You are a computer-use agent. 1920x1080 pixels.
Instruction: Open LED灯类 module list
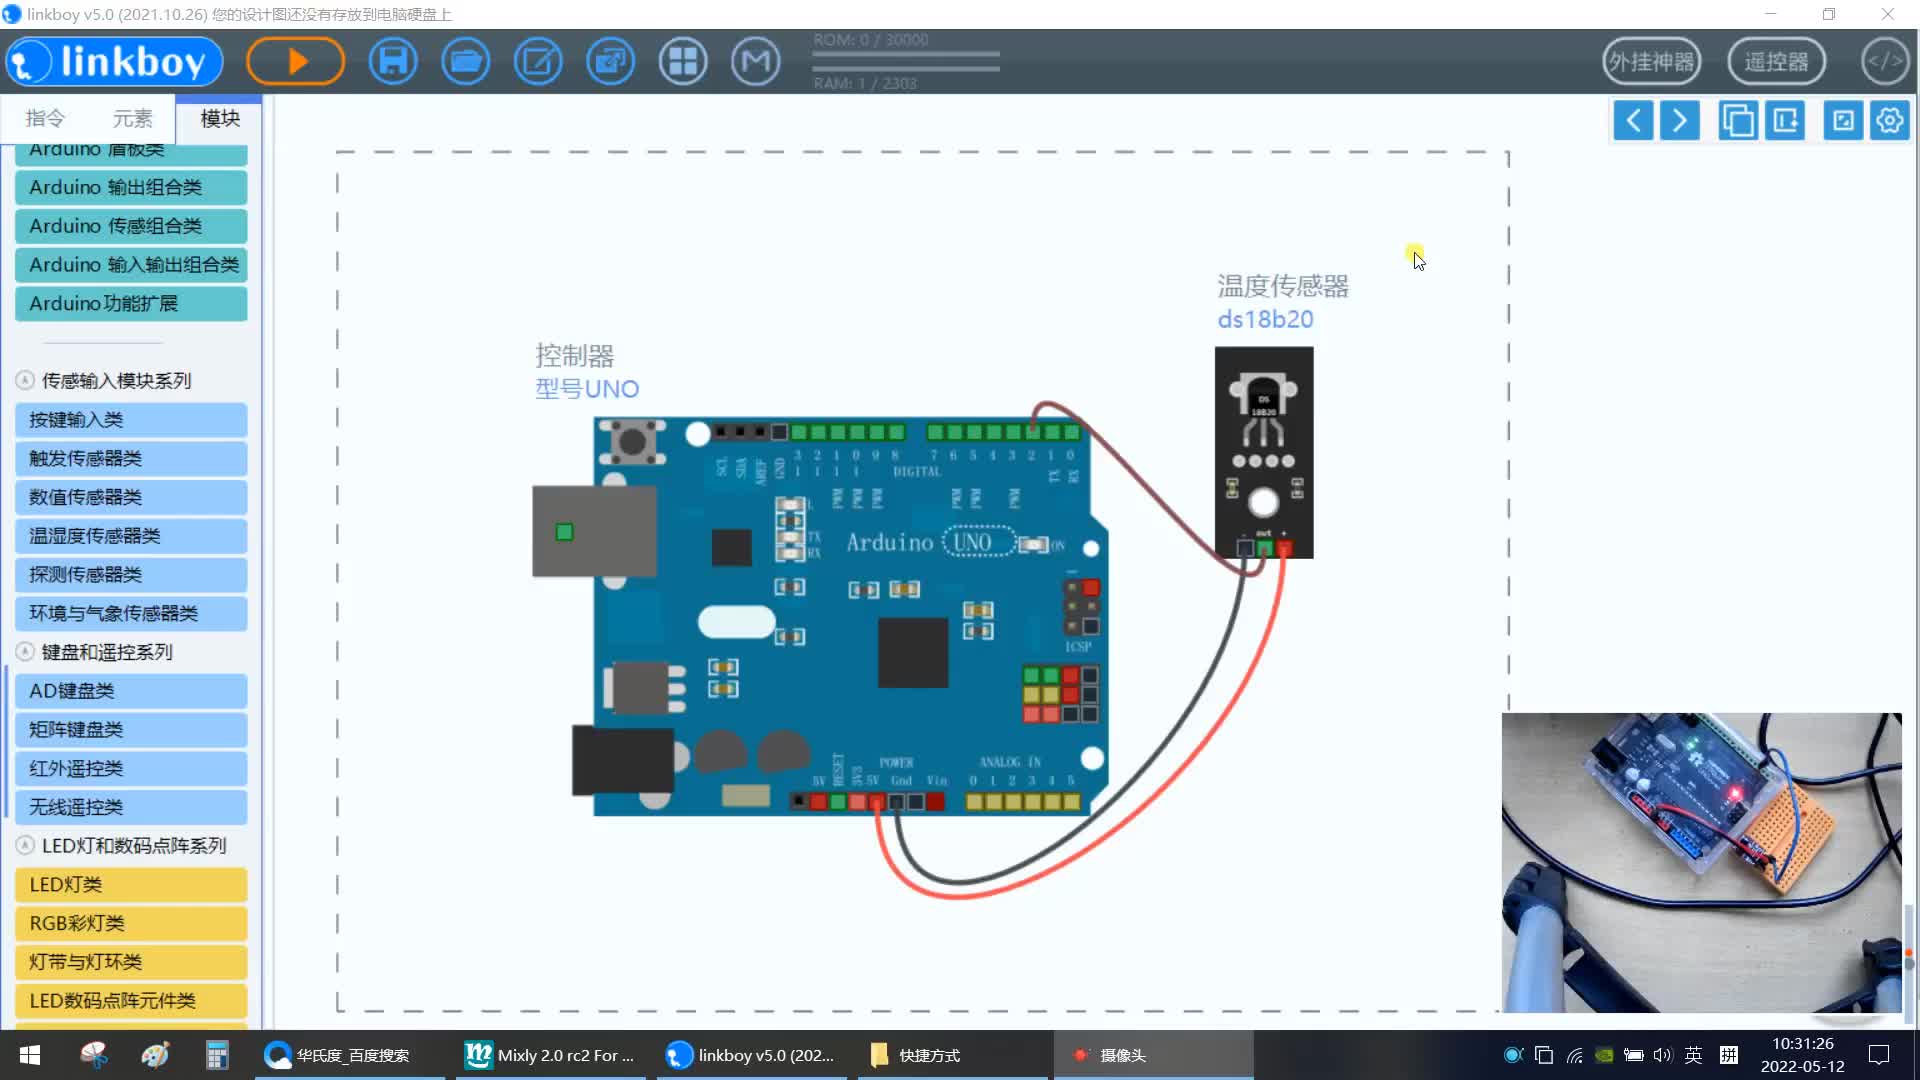[x=131, y=885]
